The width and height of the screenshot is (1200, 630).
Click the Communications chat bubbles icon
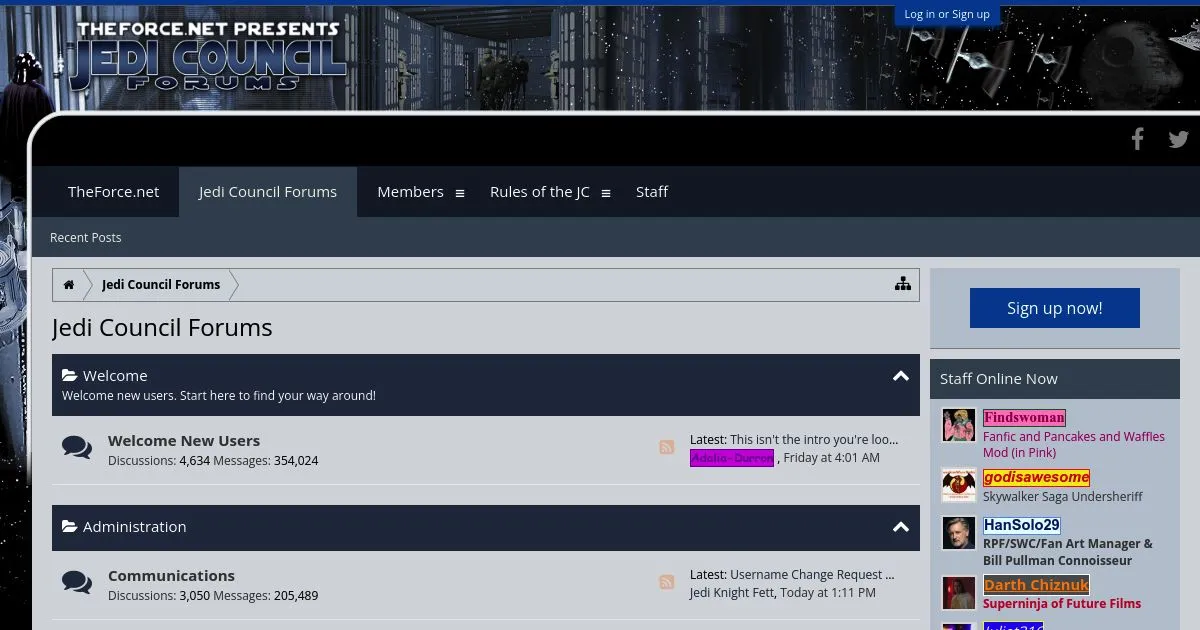click(x=77, y=582)
